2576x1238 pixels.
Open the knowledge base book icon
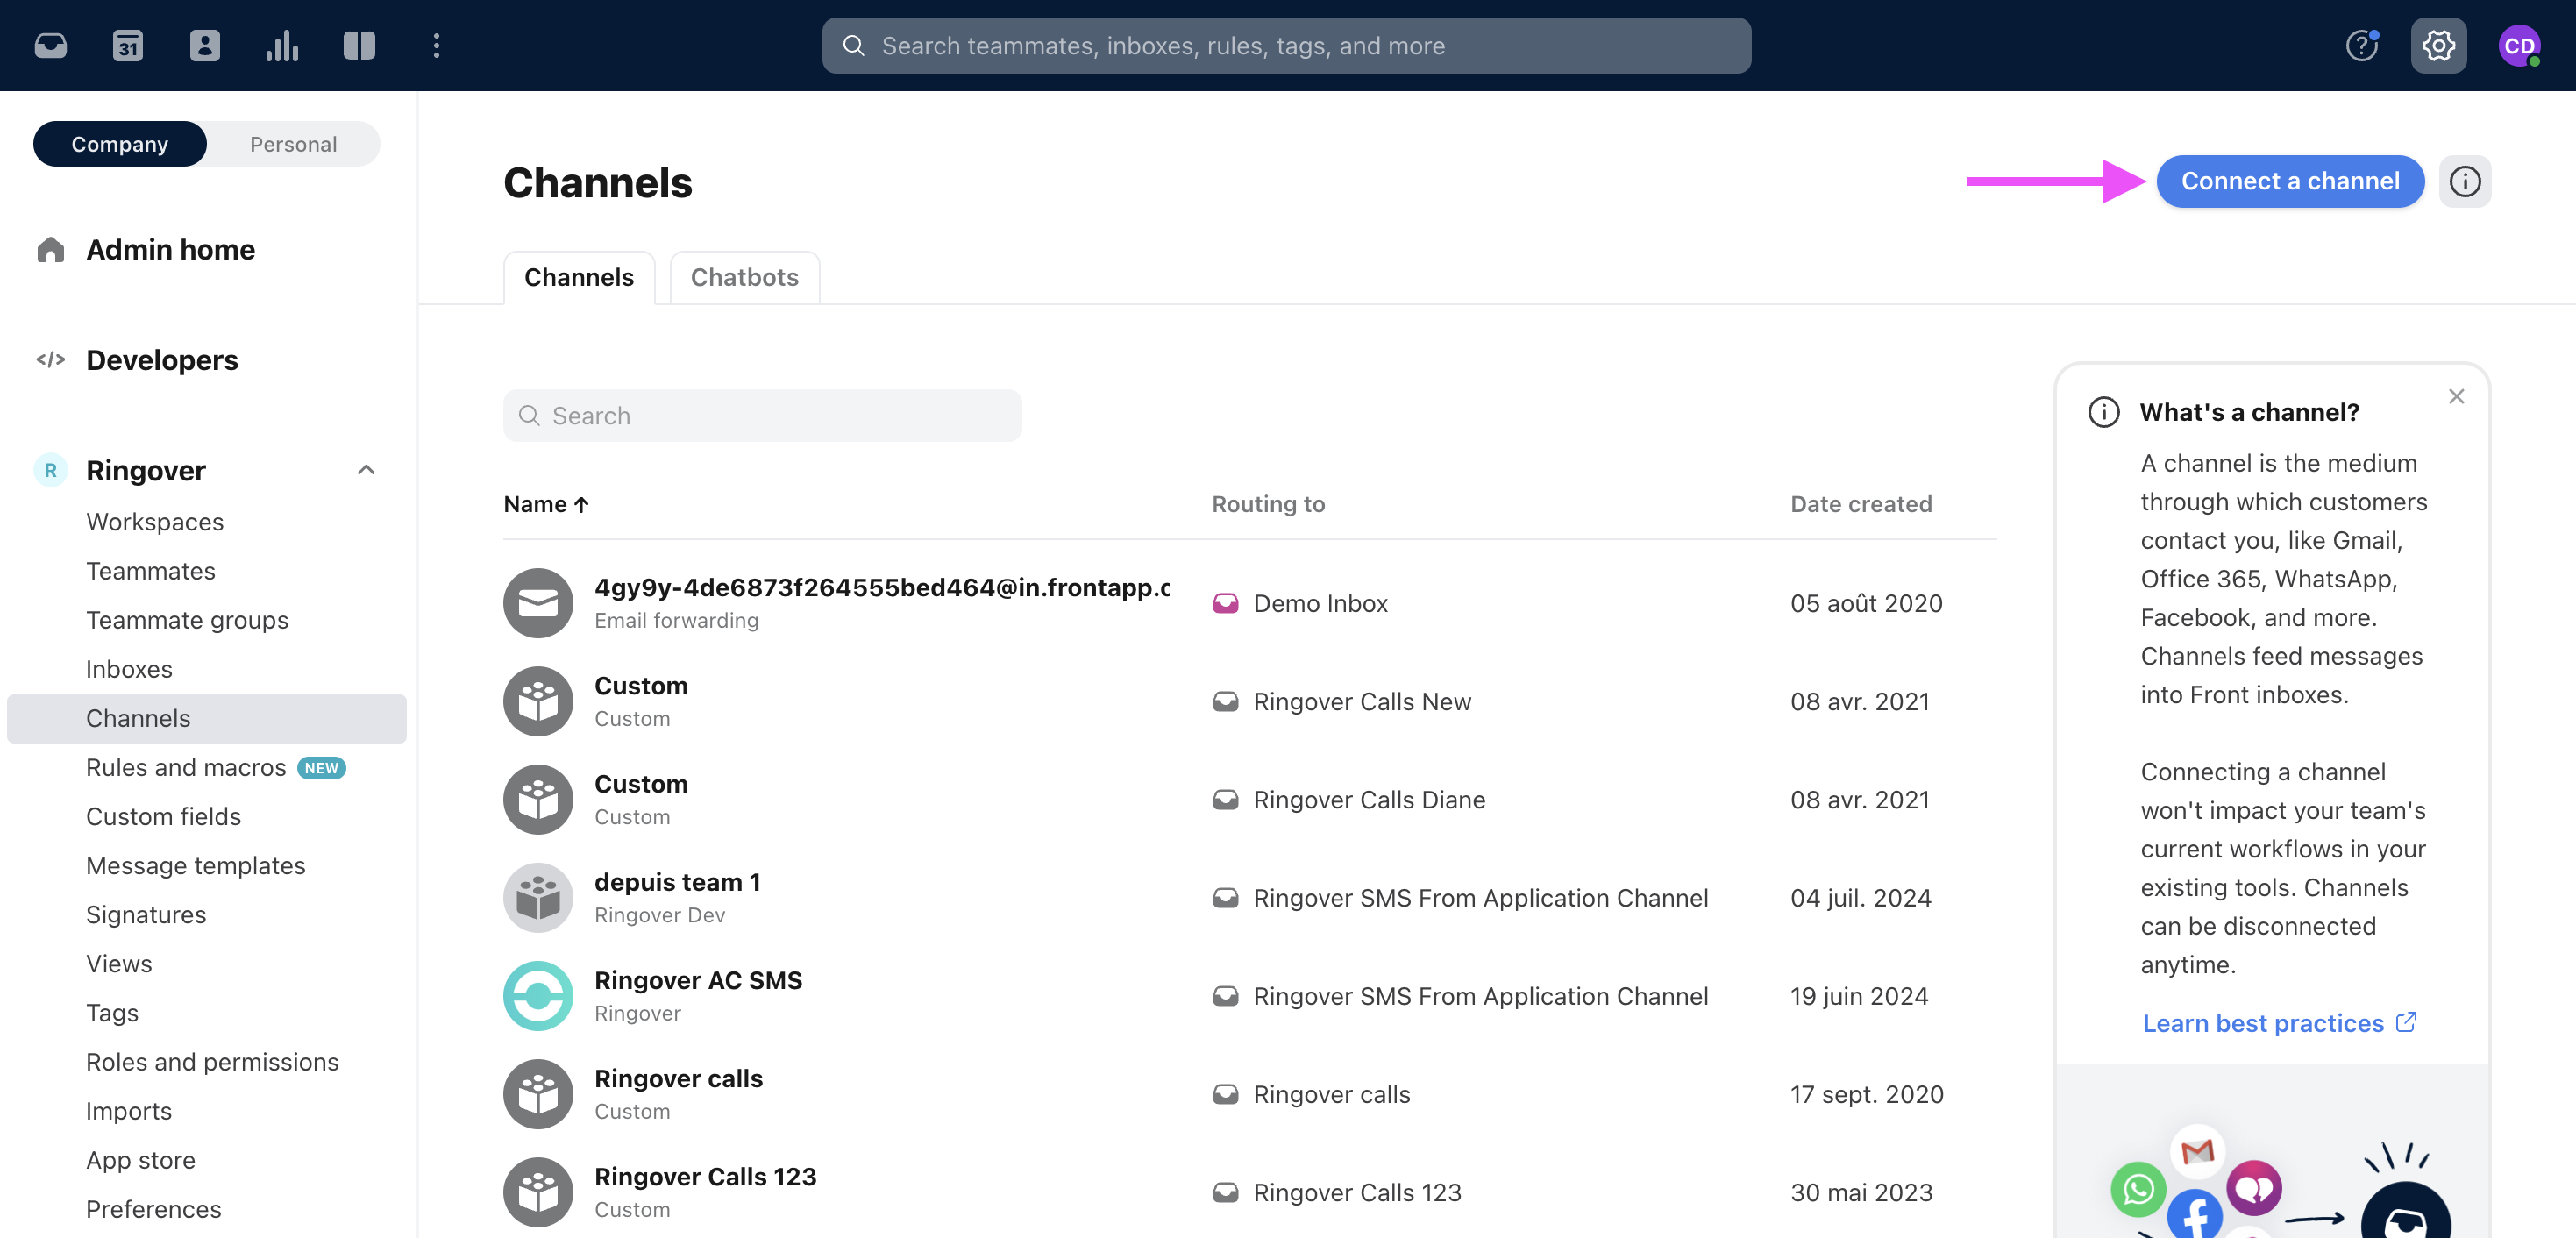tap(359, 45)
